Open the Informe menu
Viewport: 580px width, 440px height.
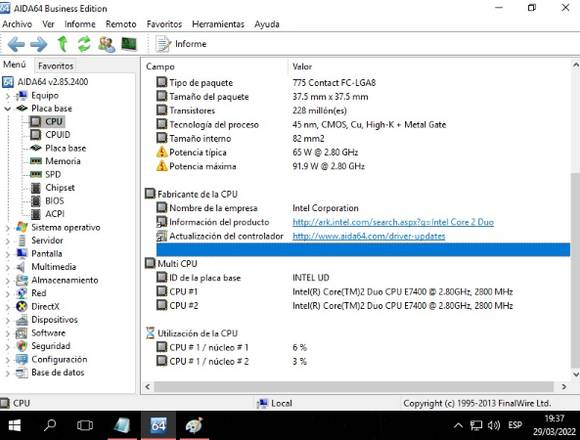click(80, 24)
